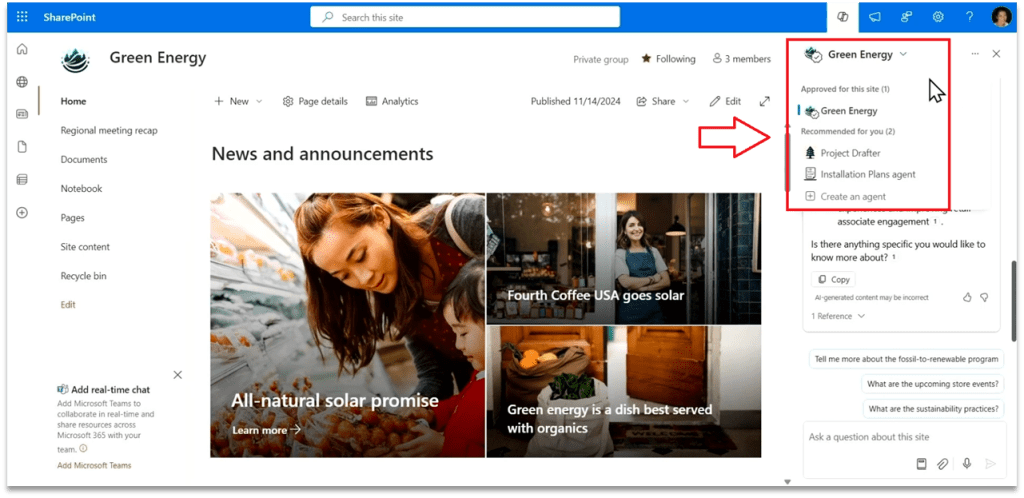This screenshot has height=498, width=1024.
Task: Click the paperclip attach icon
Action: [943, 464]
